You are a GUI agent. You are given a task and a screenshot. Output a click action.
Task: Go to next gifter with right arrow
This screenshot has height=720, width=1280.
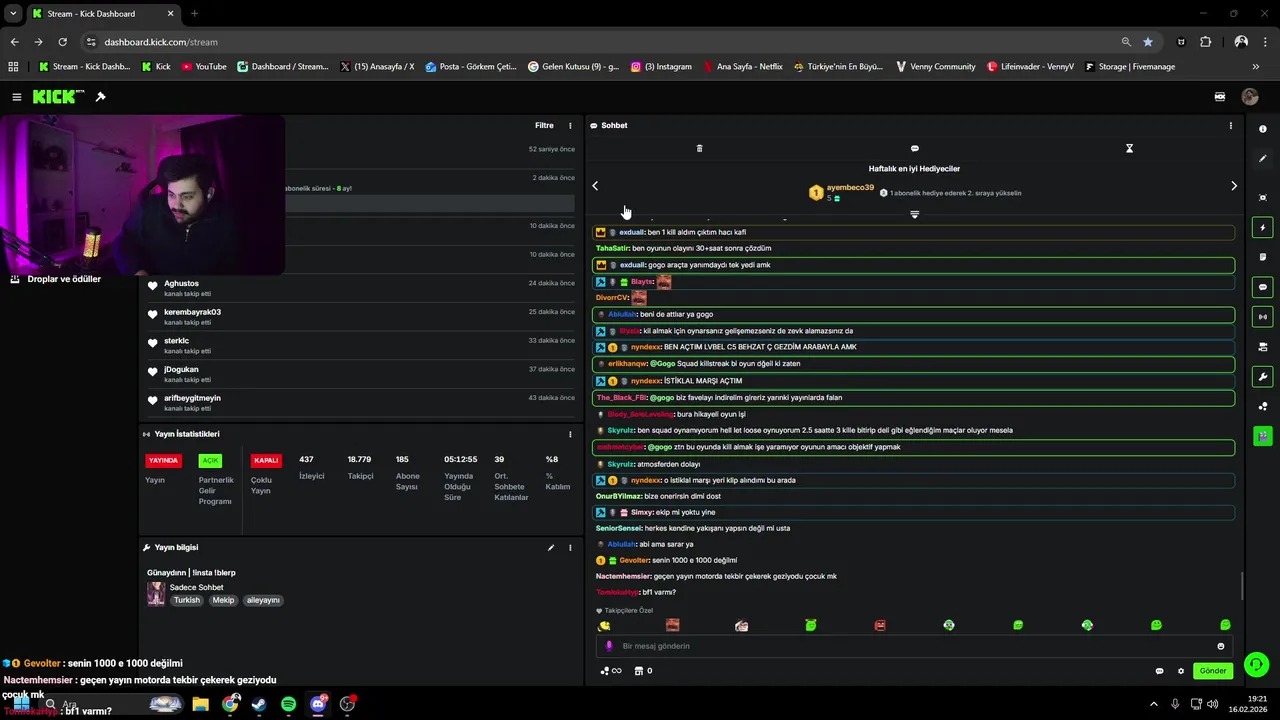pyautogui.click(x=1233, y=186)
